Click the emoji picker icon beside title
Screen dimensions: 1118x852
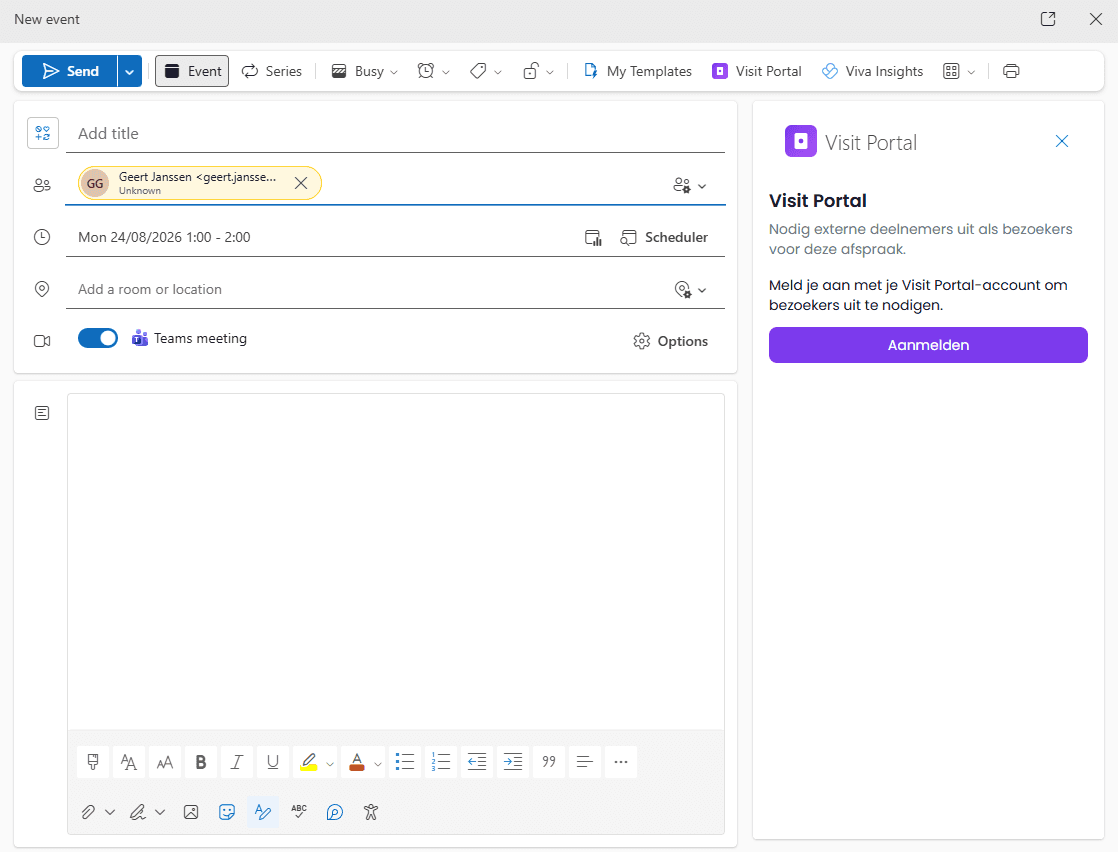[x=43, y=133]
